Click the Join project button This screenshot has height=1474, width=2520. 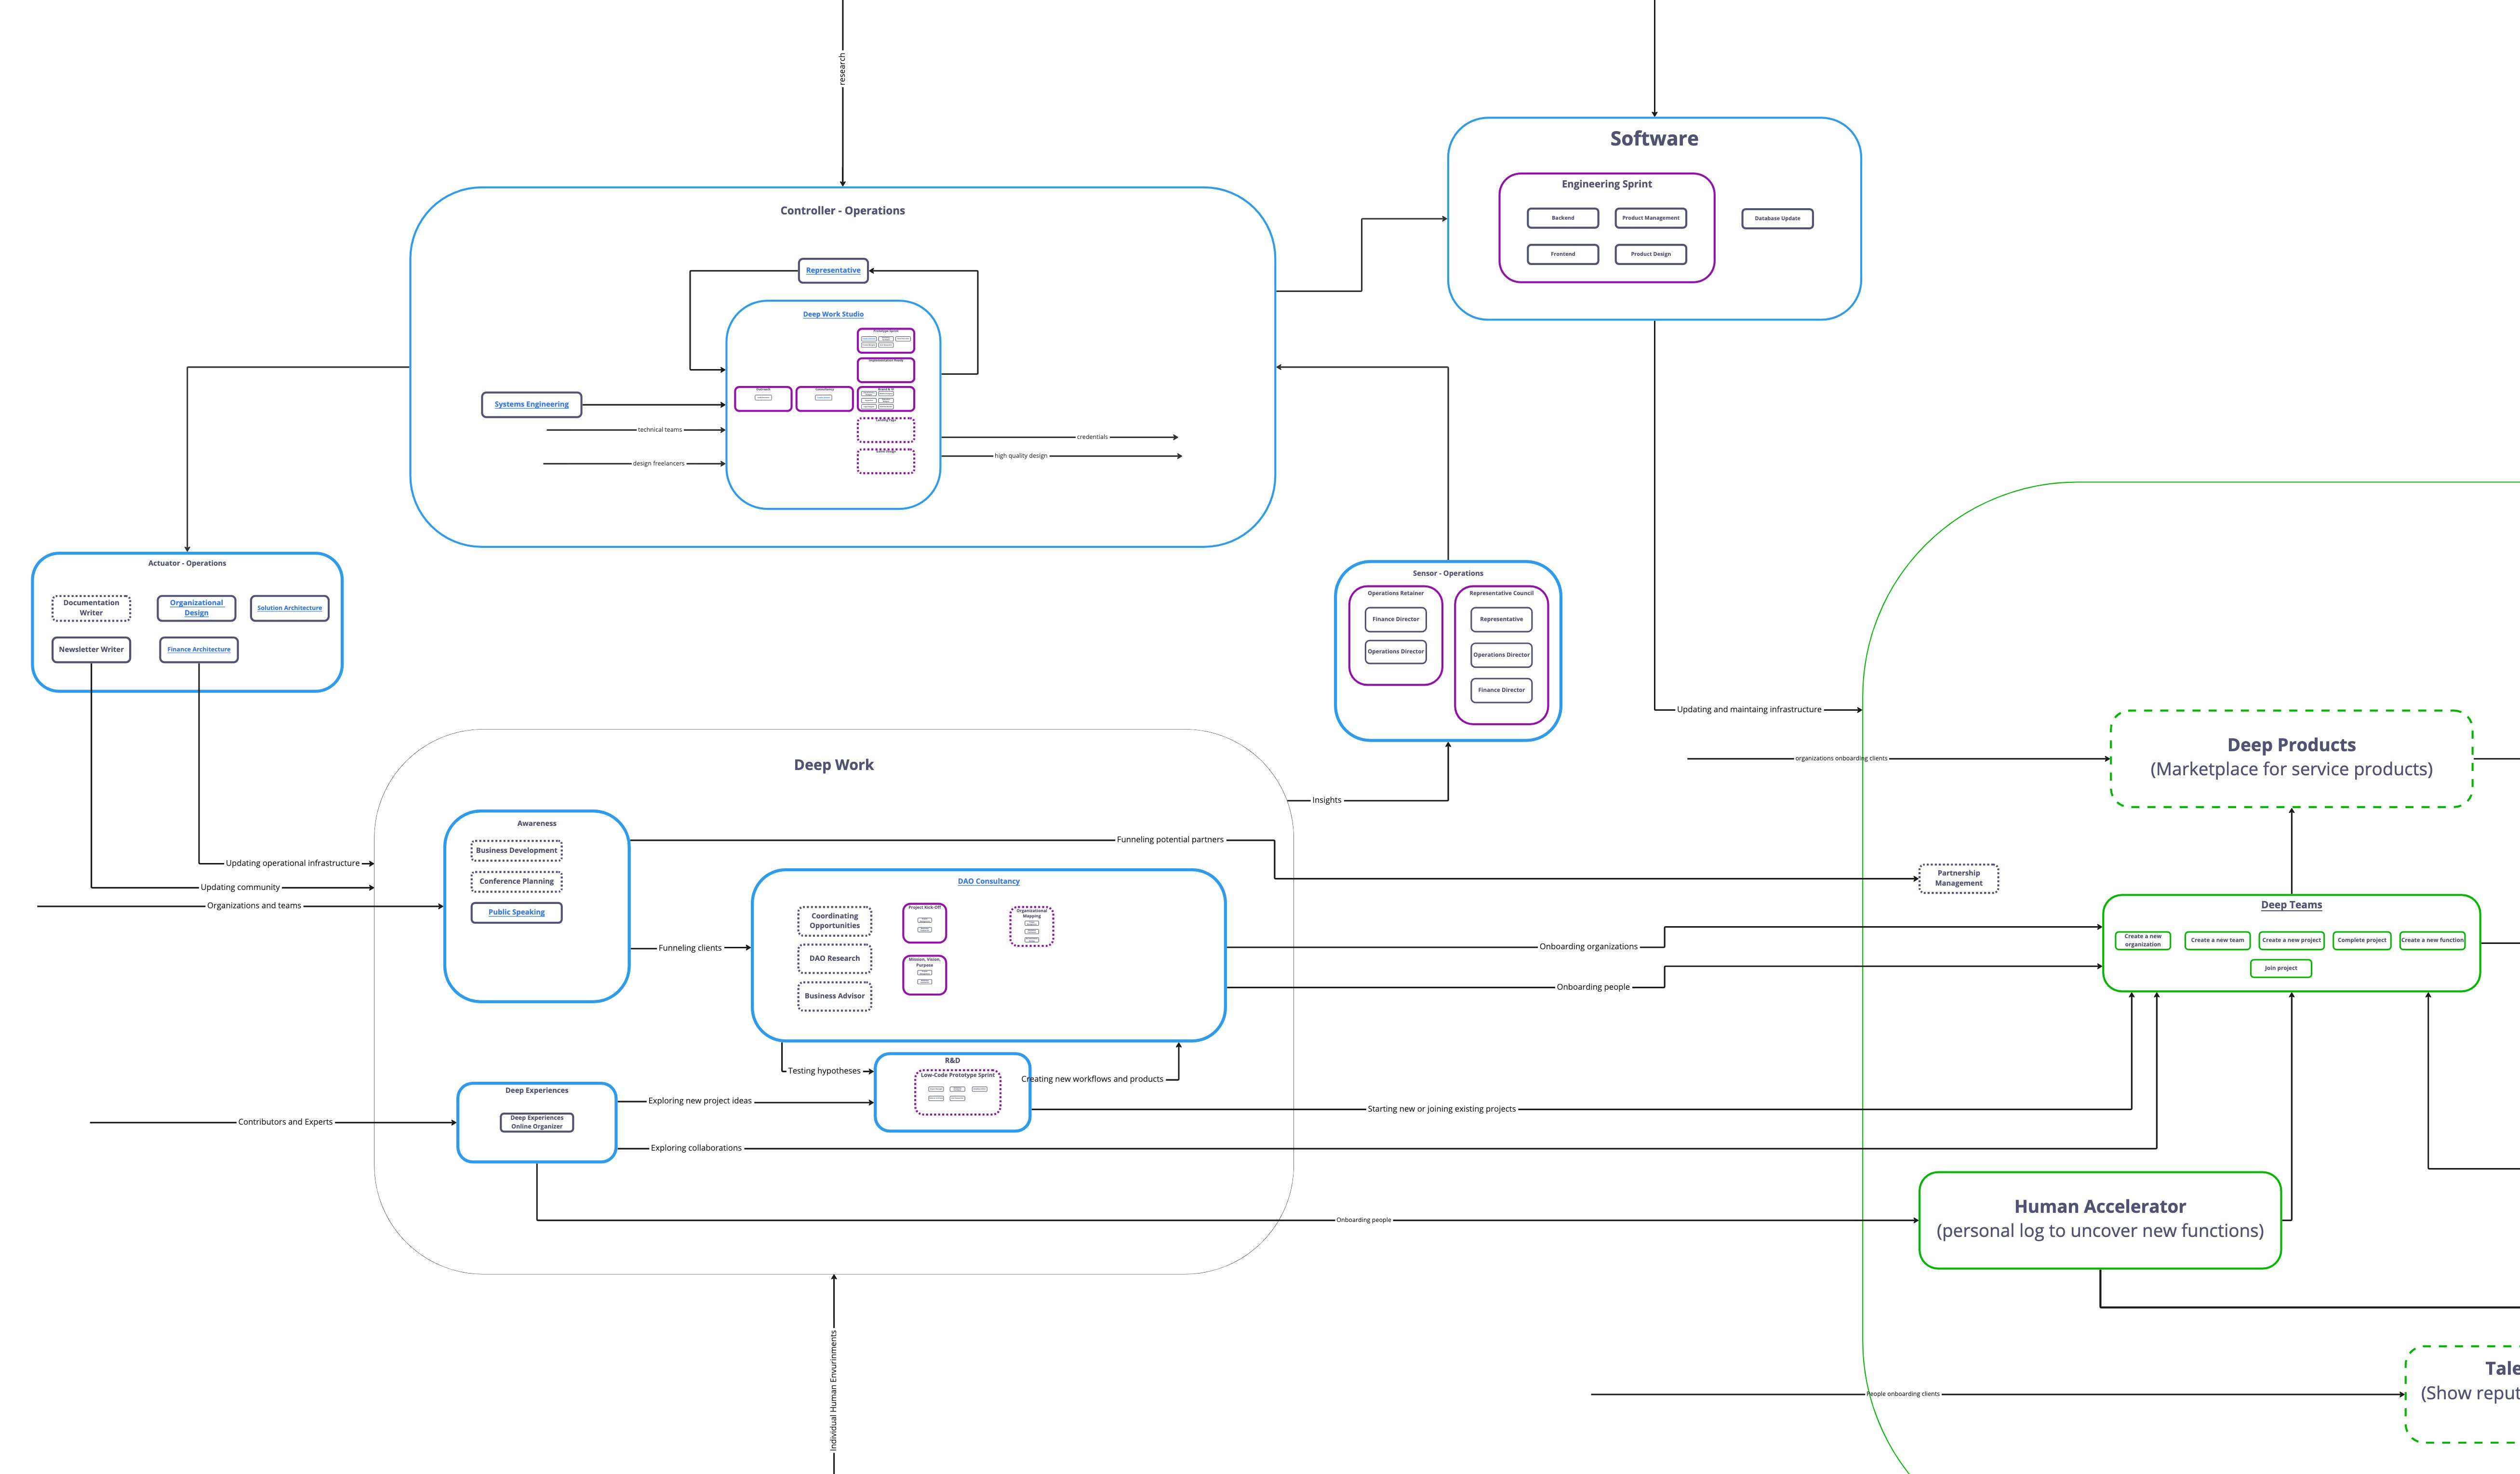(2280, 969)
